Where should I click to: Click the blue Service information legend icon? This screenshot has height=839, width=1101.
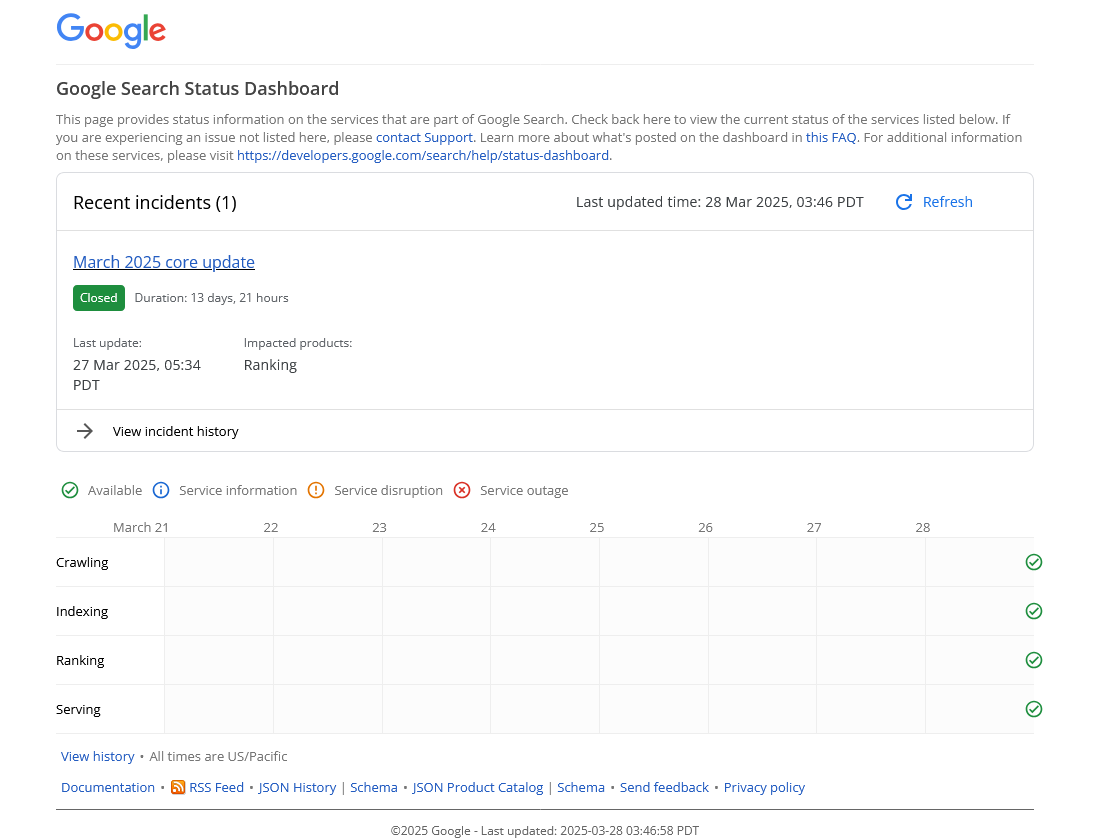tap(161, 490)
